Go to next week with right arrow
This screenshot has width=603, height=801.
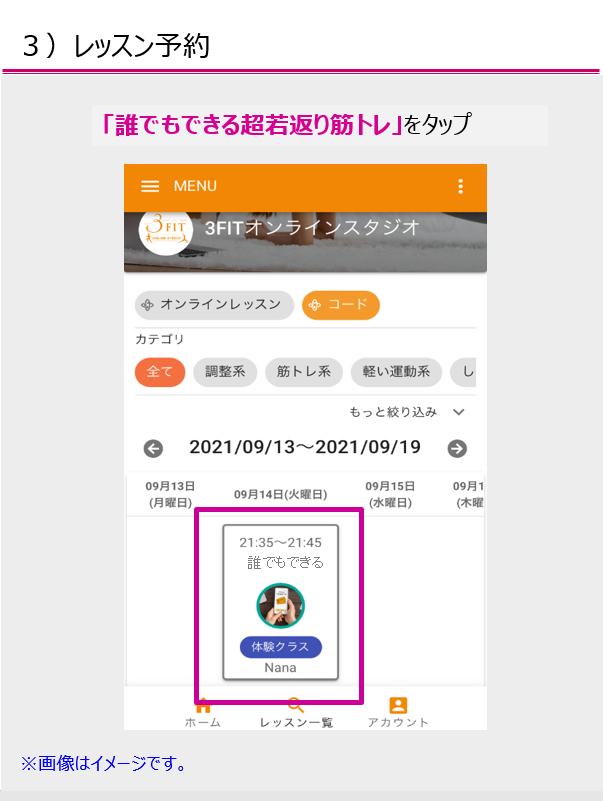coord(457,449)
